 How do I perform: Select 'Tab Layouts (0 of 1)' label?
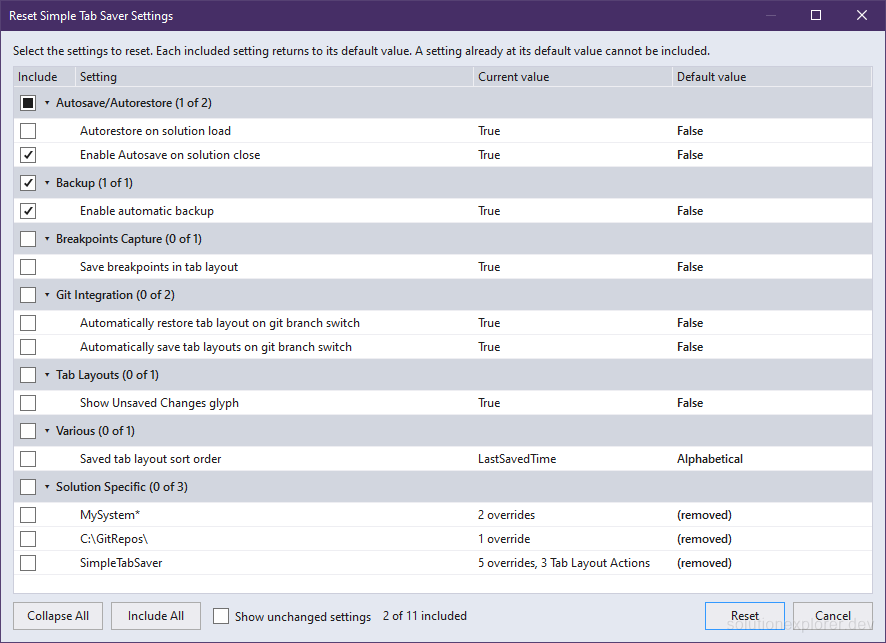point(107,375)
